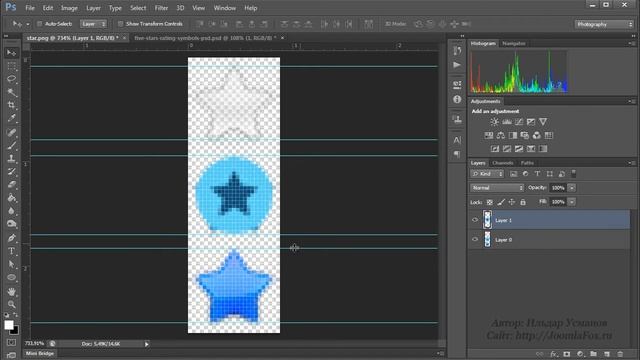
Task: Select the Eyedropper tool
Action: [x=11, y=118]
